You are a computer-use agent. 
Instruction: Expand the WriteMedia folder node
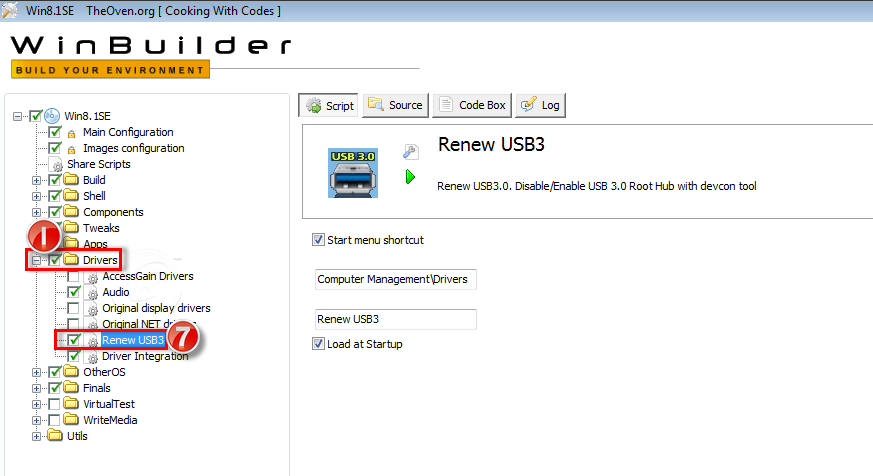[36, 420]
